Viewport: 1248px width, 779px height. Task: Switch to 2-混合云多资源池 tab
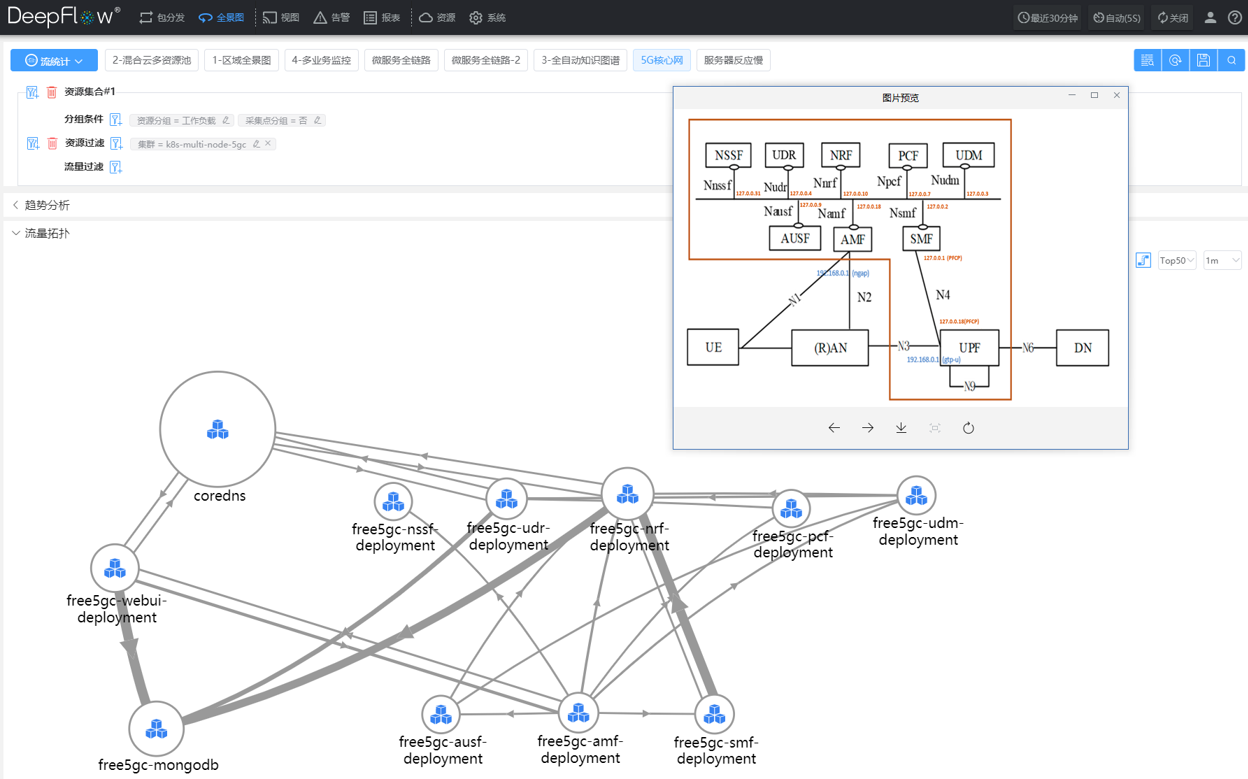coord(151,61)
